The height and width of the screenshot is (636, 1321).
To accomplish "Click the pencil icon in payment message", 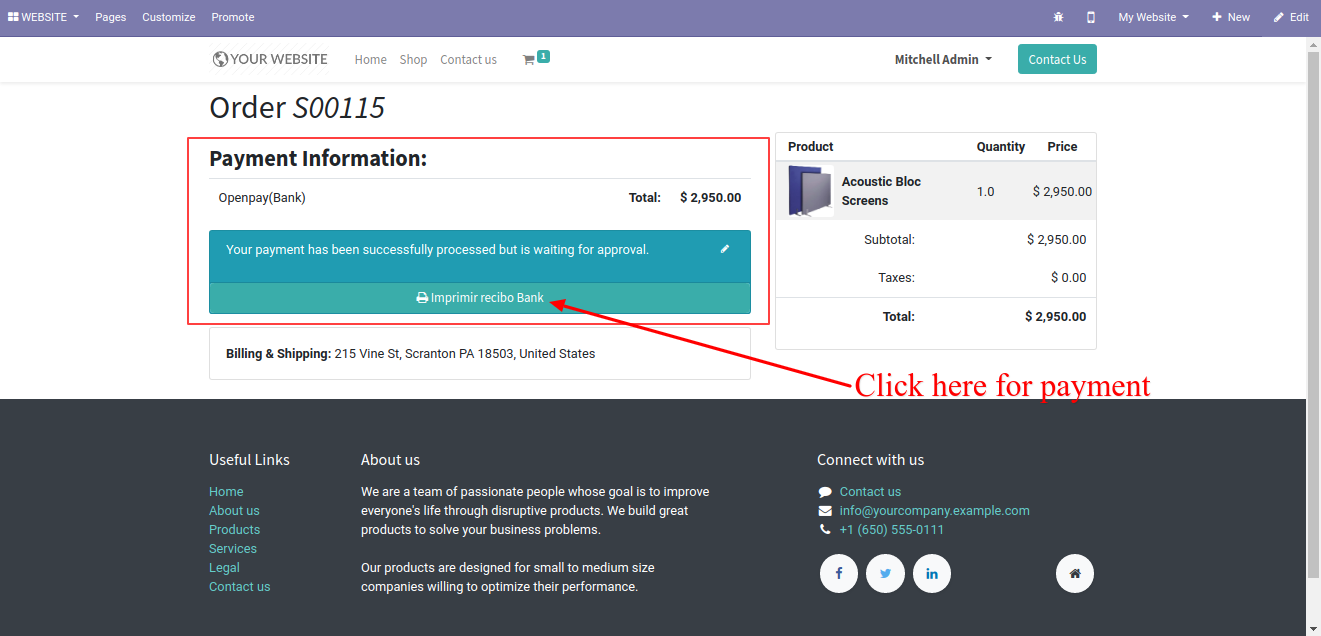I will [725, 249].
